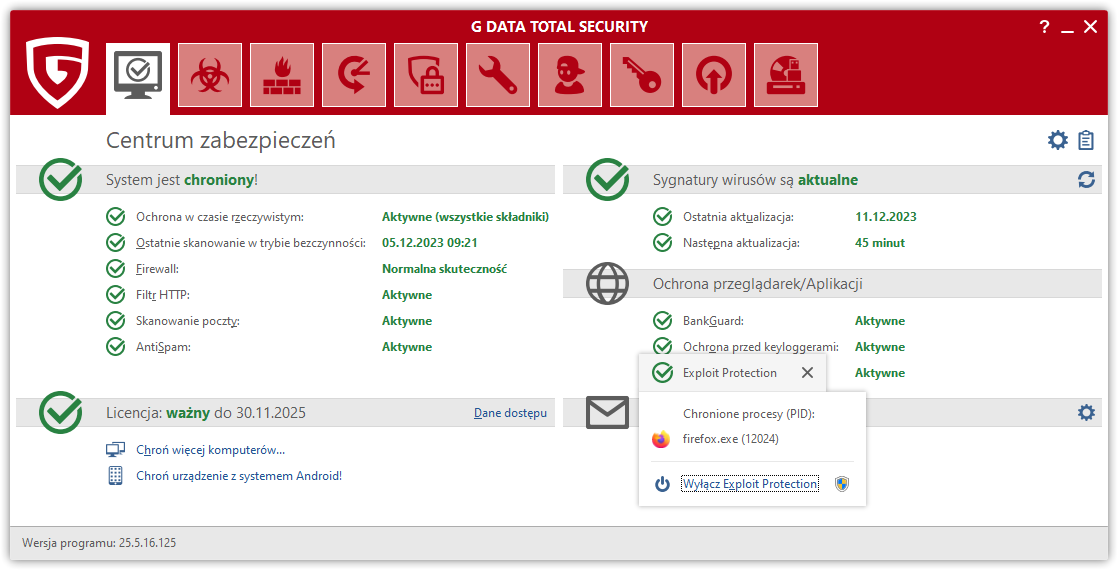Close the Exploit Protection popup
The height and width of the screenshot is (570, 1118).
[x=807, y=373]
